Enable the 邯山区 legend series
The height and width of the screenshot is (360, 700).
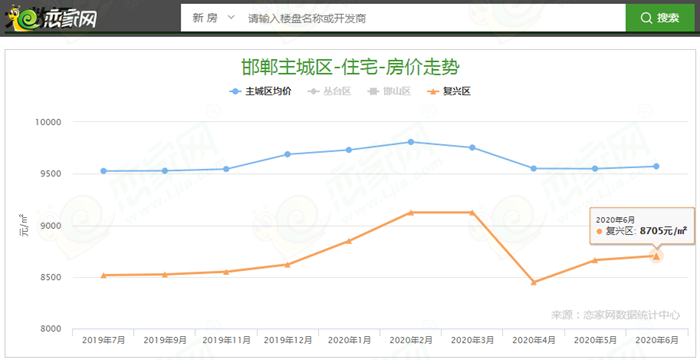point(389,92)
